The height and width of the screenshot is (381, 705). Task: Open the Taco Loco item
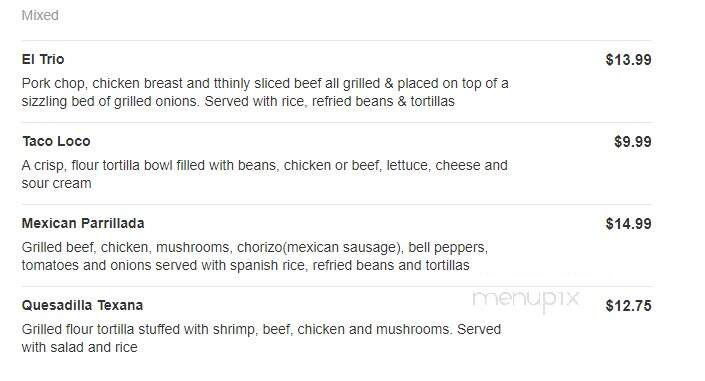click(x=56, y=141)
